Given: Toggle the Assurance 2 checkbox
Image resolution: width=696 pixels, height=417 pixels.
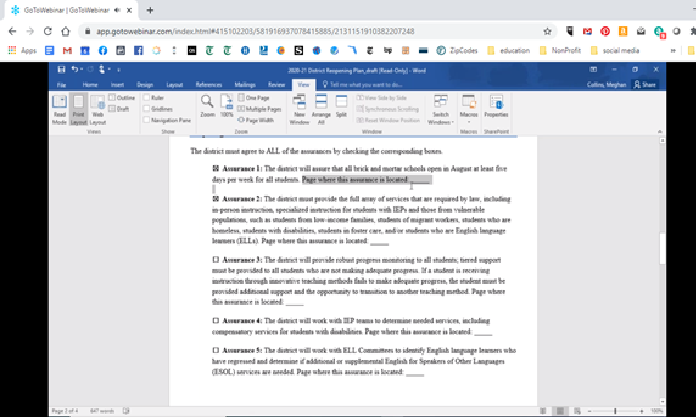Looking at the screenshot, I should (x=216, y=199).
